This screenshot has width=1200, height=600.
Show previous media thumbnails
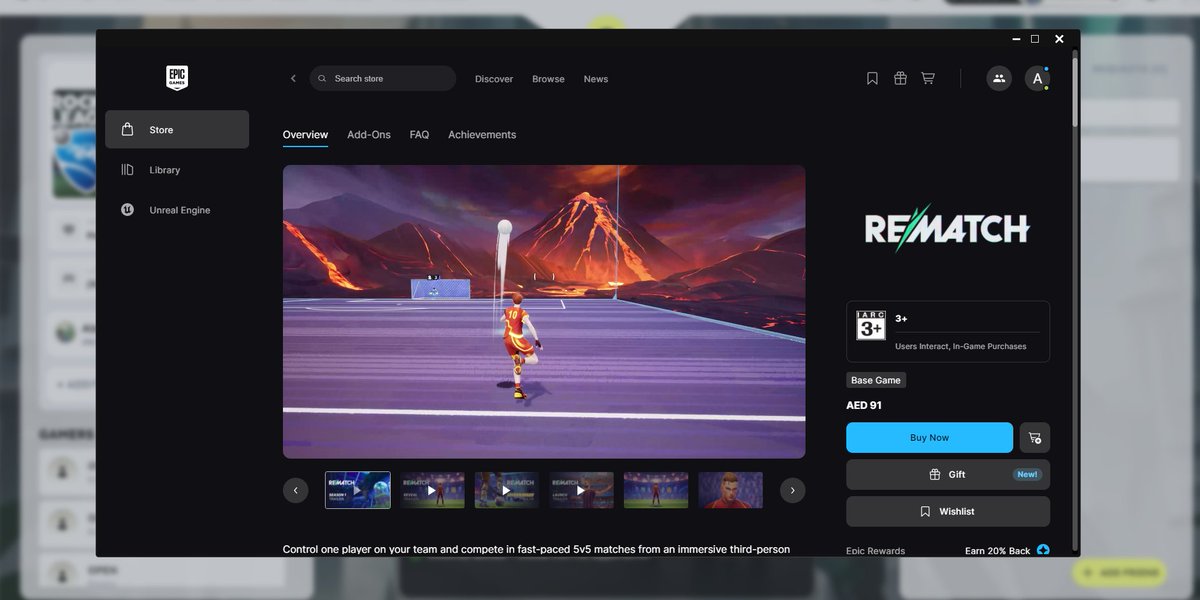tap(295, 490)
